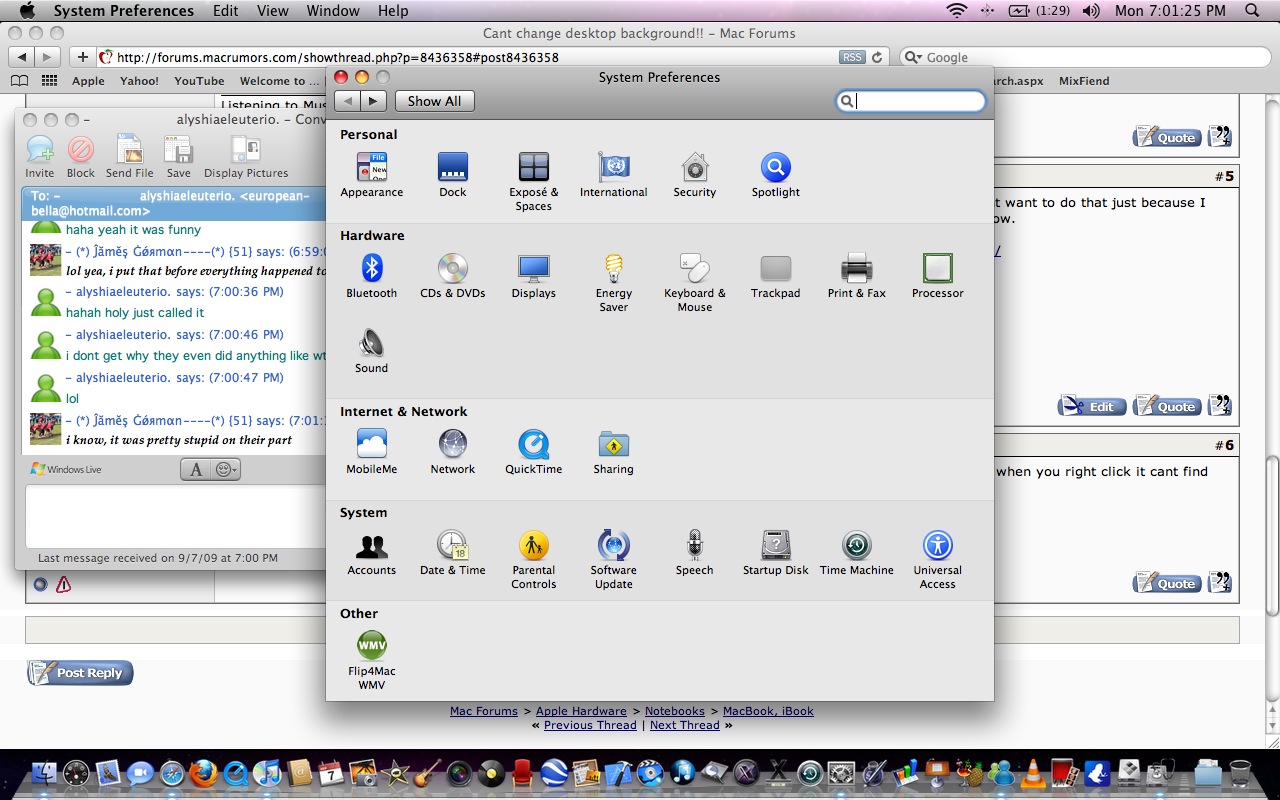Image resolution: width=1280 pixels, height=800 pixels.
Task: Click the chat message input box
Action: [175, 516]
